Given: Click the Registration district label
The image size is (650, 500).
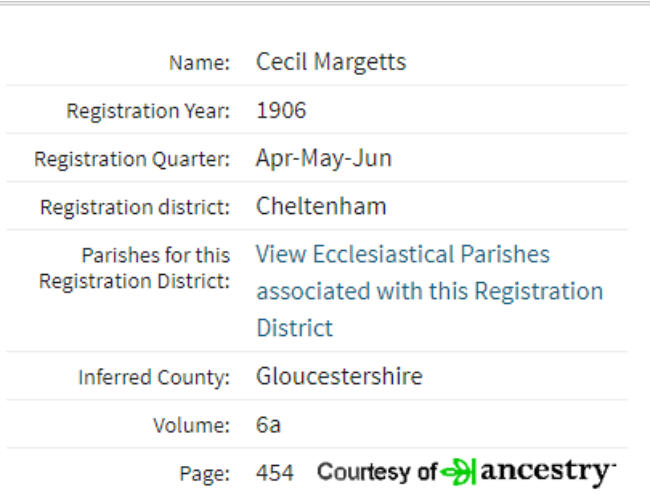Looking at the screenshot, I should (135, 207).
